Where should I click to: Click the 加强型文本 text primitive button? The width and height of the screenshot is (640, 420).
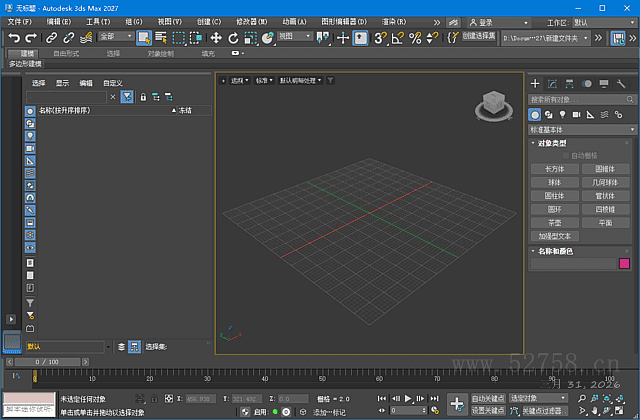click(554, 236)
